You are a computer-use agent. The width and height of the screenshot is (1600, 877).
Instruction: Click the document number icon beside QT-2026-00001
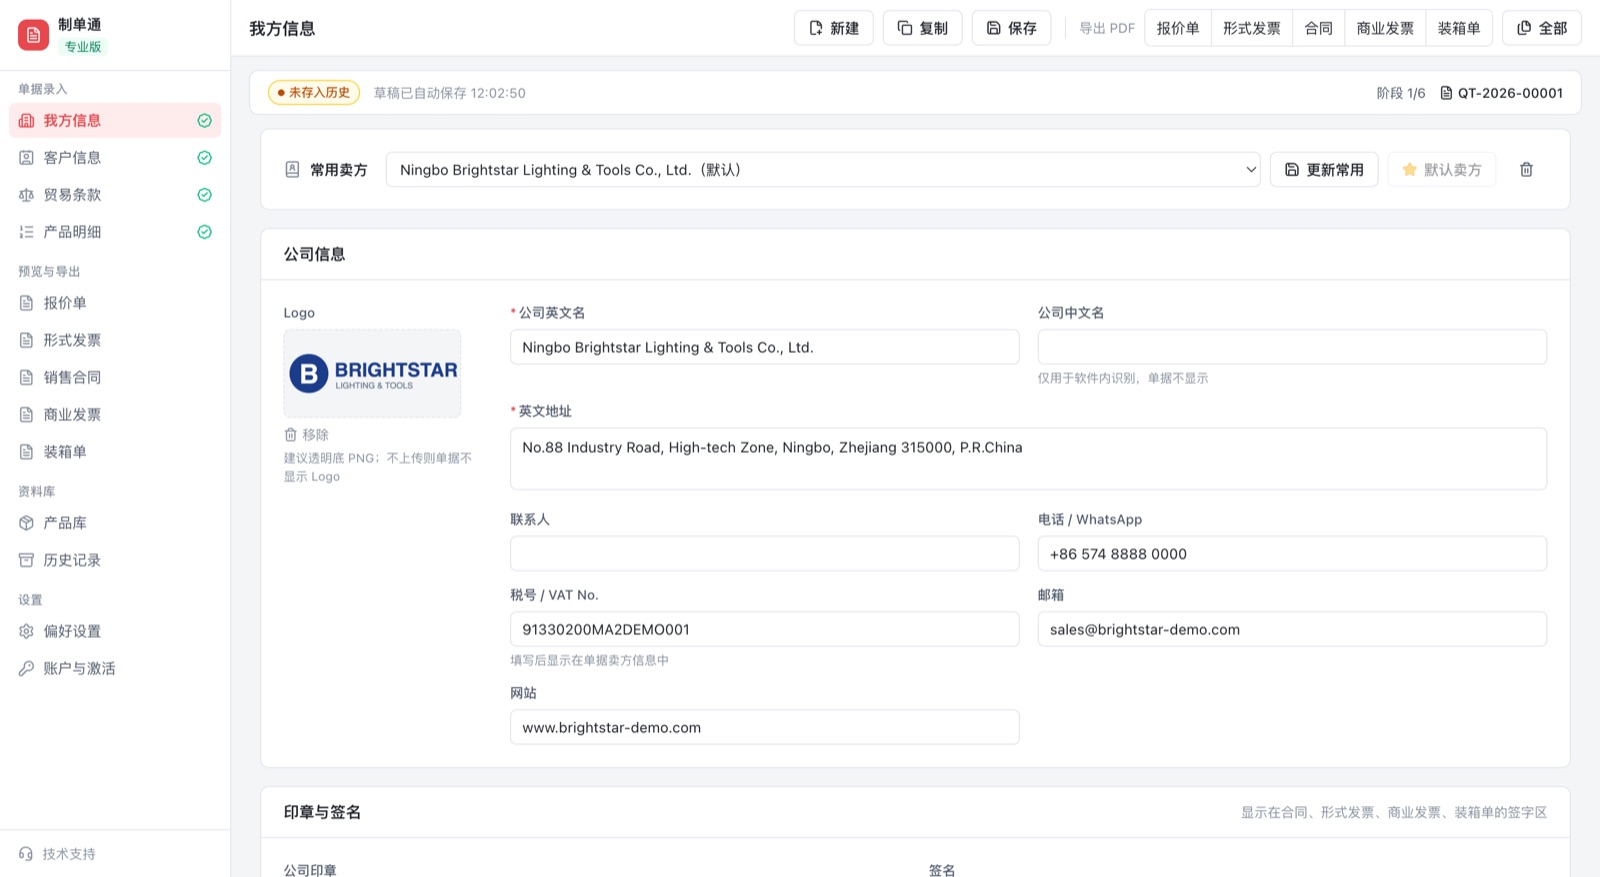pos(1446,93)
